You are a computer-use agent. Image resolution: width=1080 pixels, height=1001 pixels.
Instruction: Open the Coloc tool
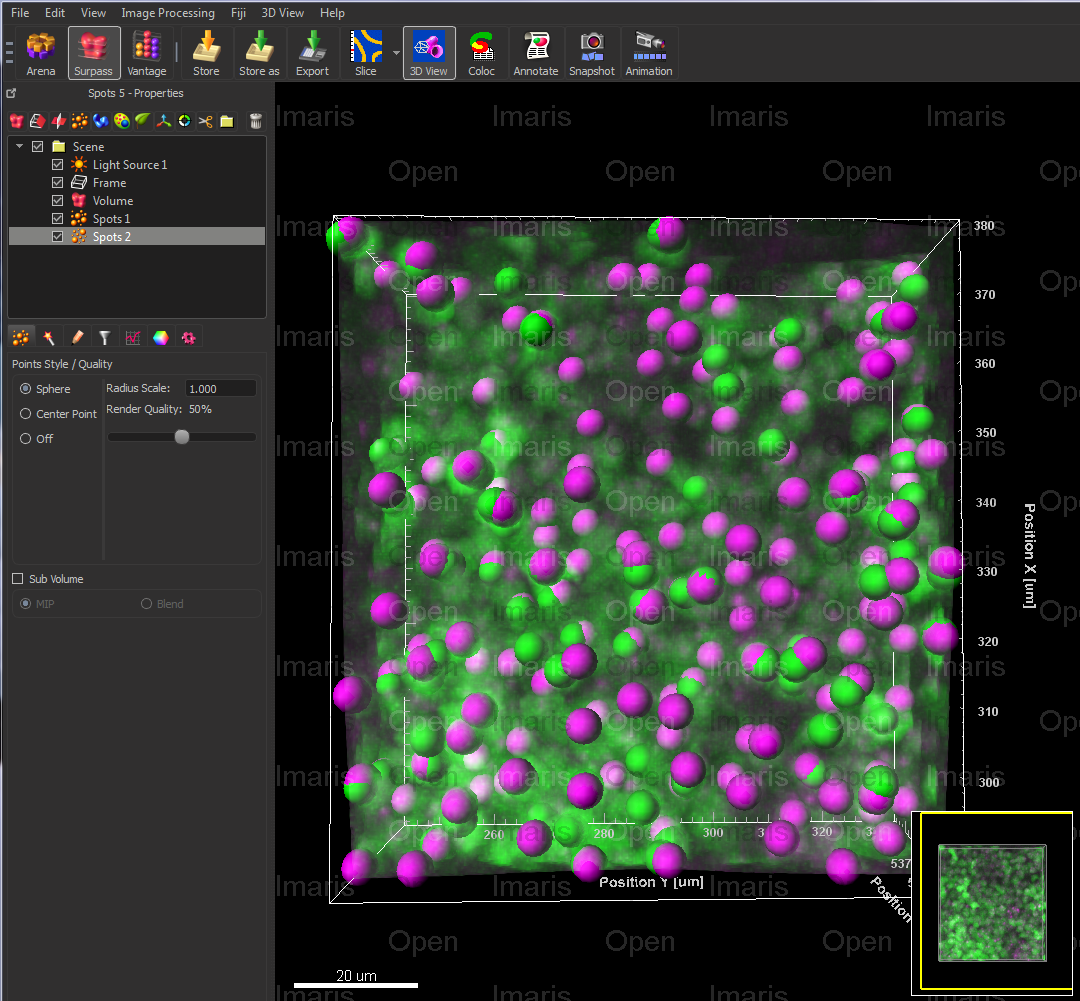[481, 54]
